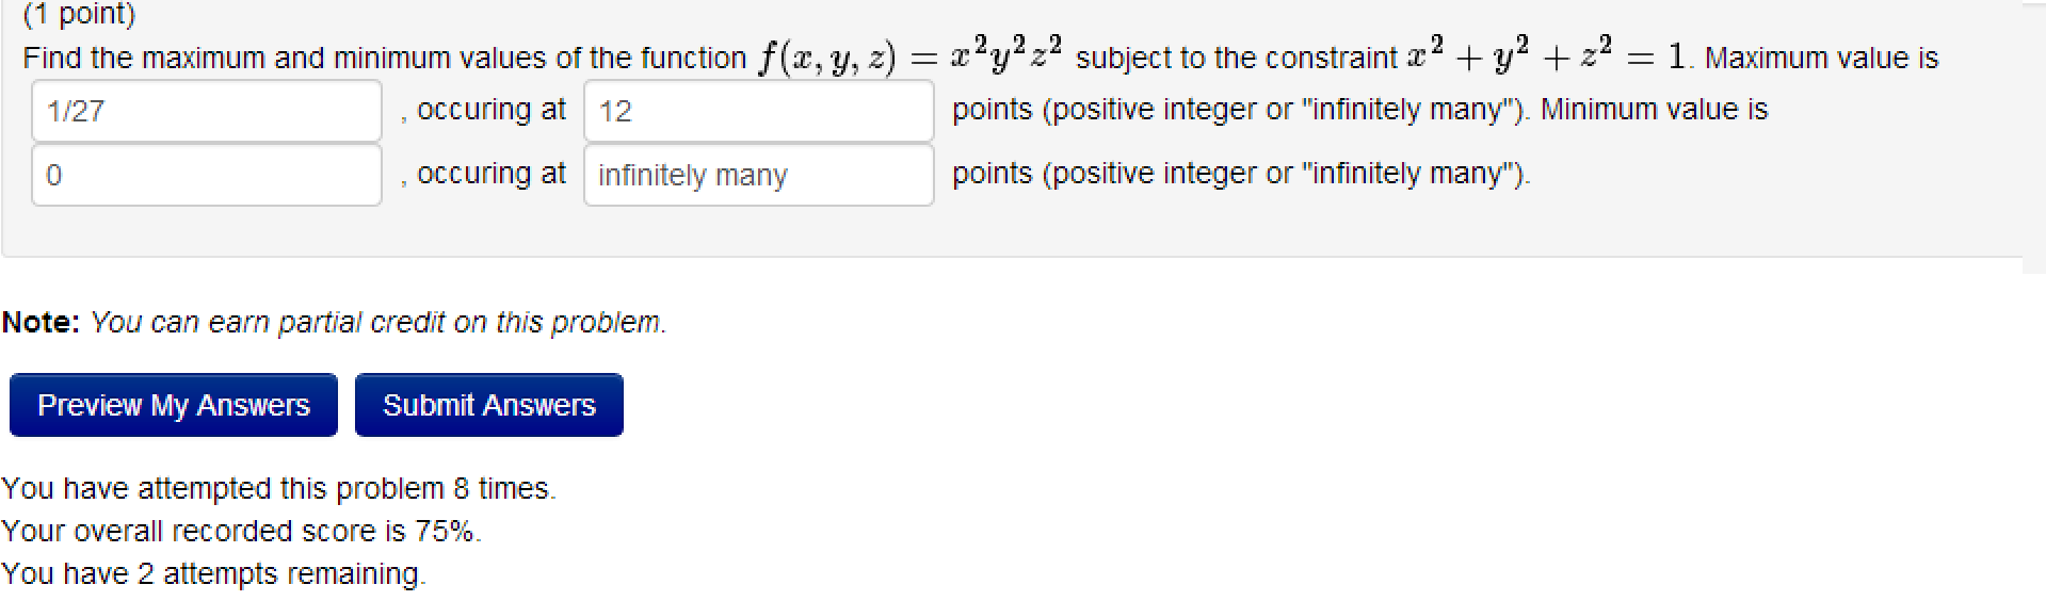Click the attempts remaining text

pos(213,573)
